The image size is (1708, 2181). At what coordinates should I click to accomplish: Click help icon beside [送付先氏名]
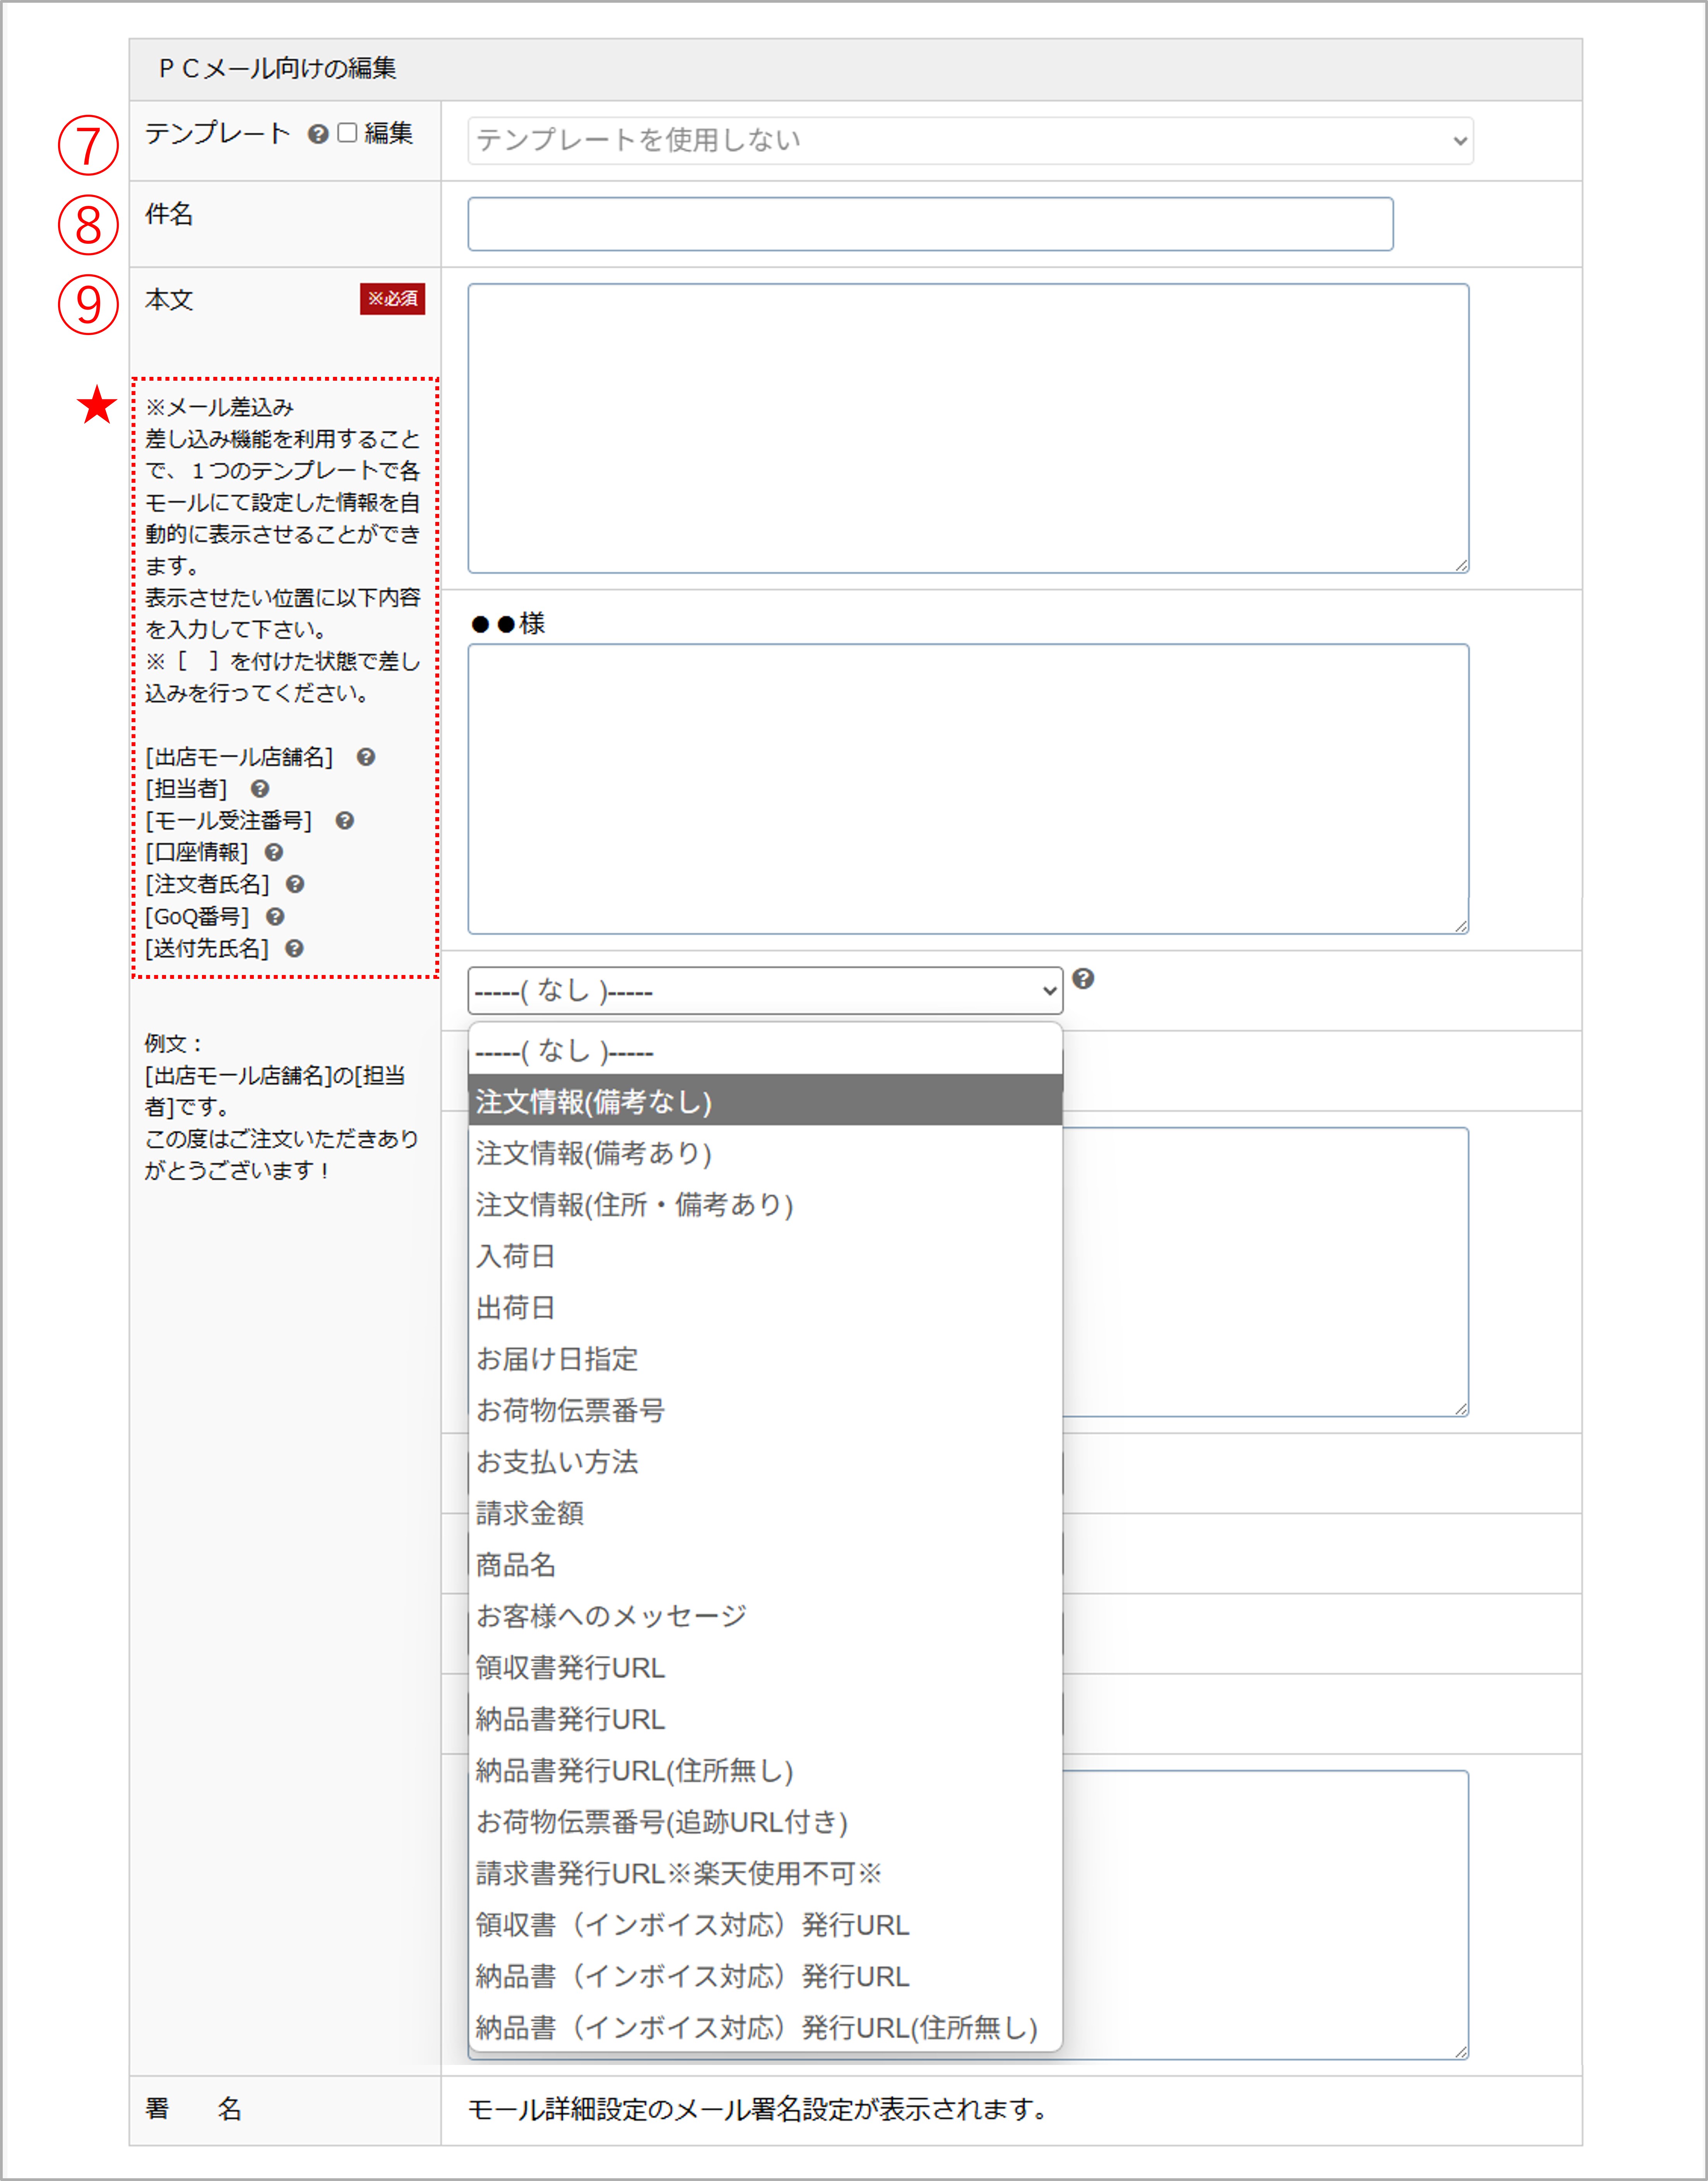[294, 948]
